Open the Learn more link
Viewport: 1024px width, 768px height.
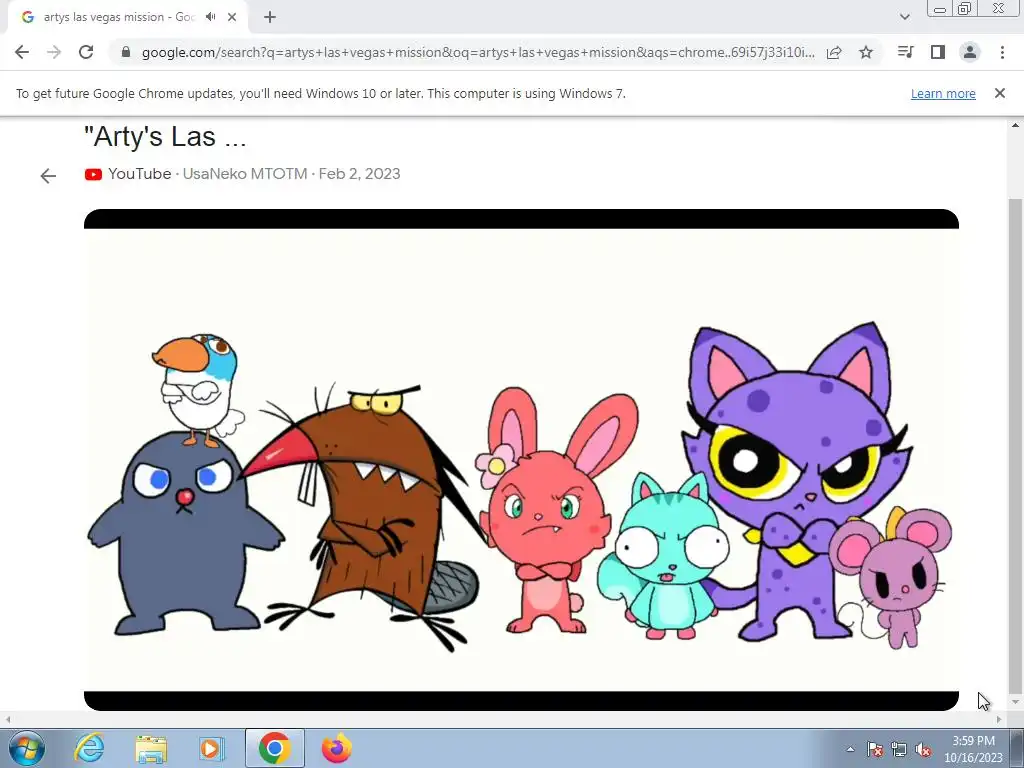[943, 93]
